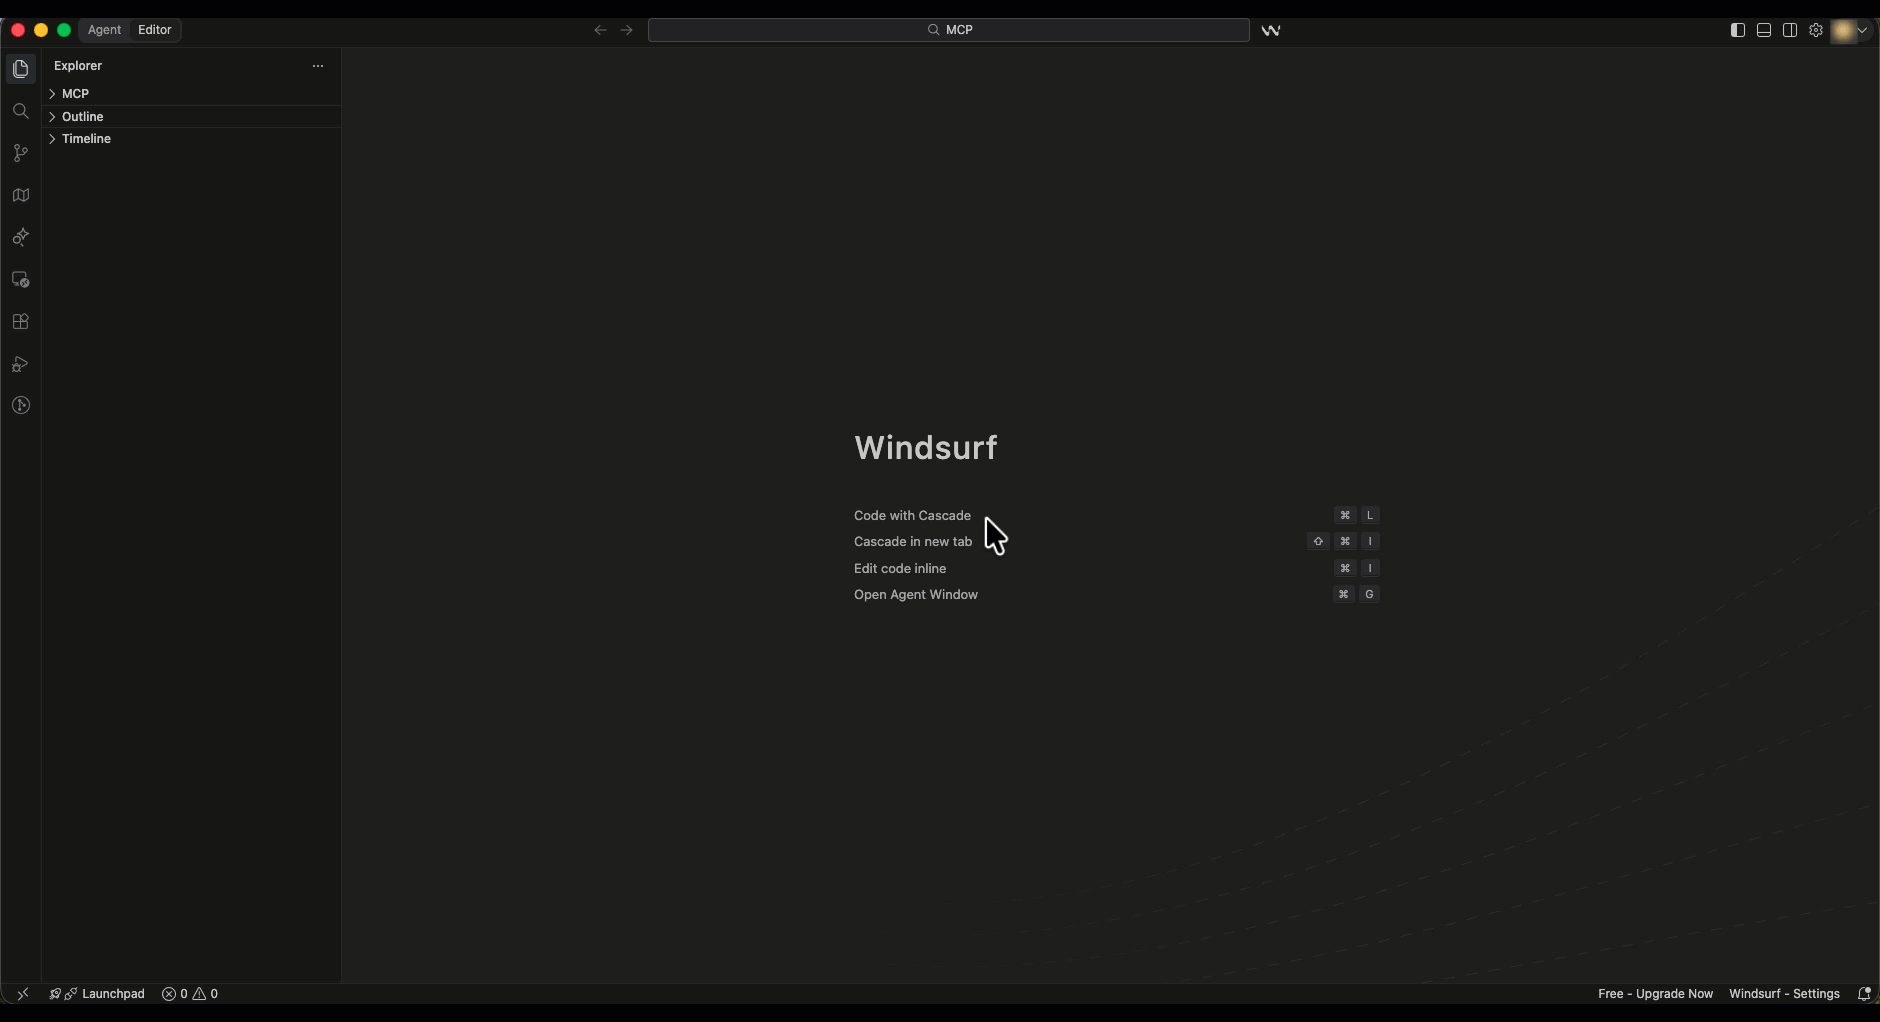The width and height of the screenshot is (1880, 1022).
Task: Open the Extensions icon in activity bar
Action: [20, 322]
